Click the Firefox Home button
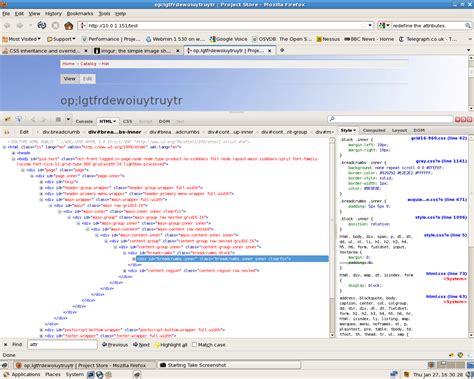Viewport: 474px width, 379px height. [69, 25]
